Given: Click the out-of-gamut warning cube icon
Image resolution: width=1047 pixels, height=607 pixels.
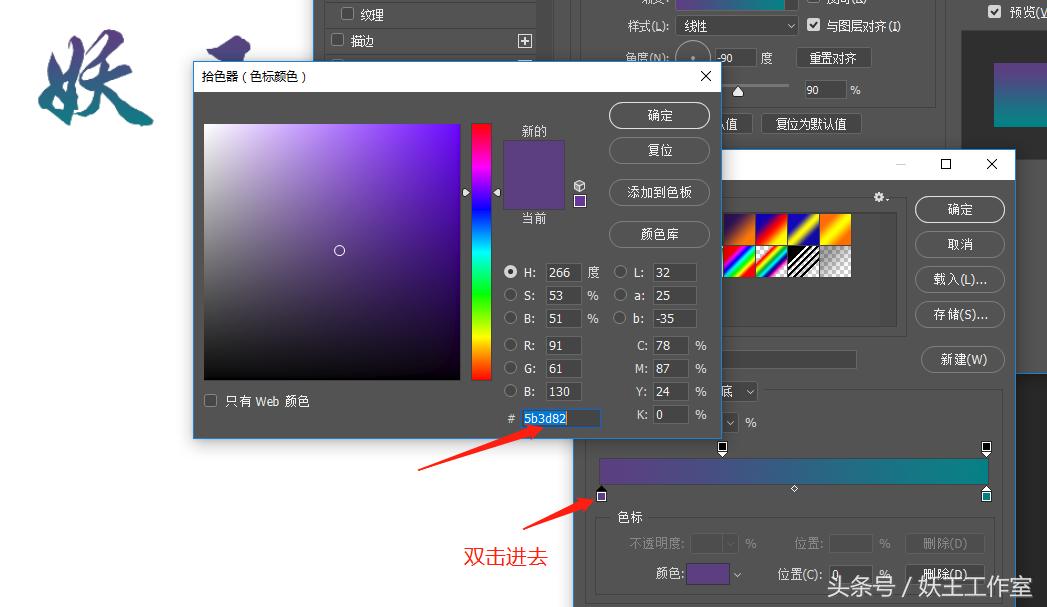Looking at the screenshot, I should (x=579, y=185).
